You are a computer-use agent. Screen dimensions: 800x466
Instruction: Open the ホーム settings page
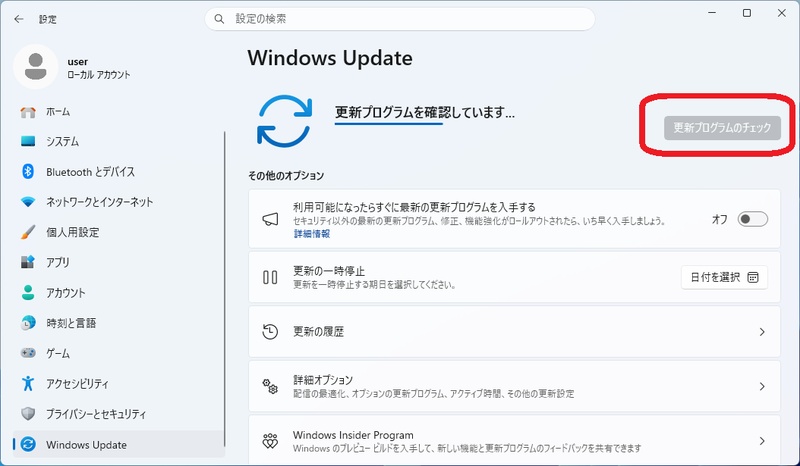pyautogui.click(x=118, y=112)
